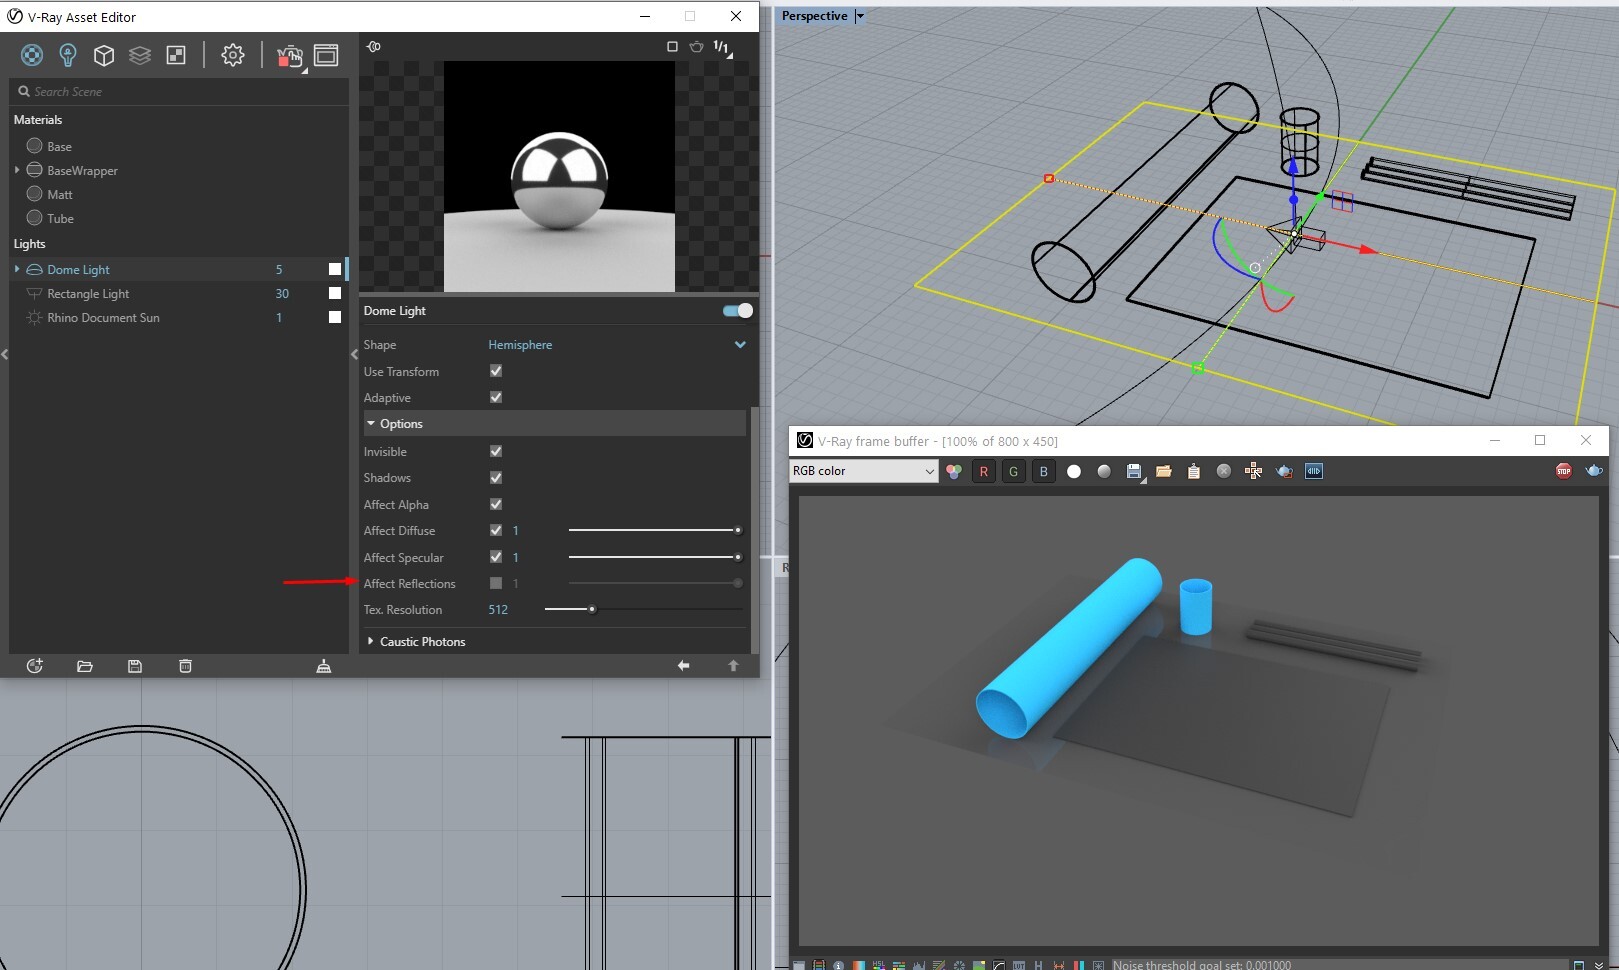The width and height of the screenshot is (1619, 970).
Task: Open the Settings gear in Asset Editor
Action: click(x=233, y=55)
